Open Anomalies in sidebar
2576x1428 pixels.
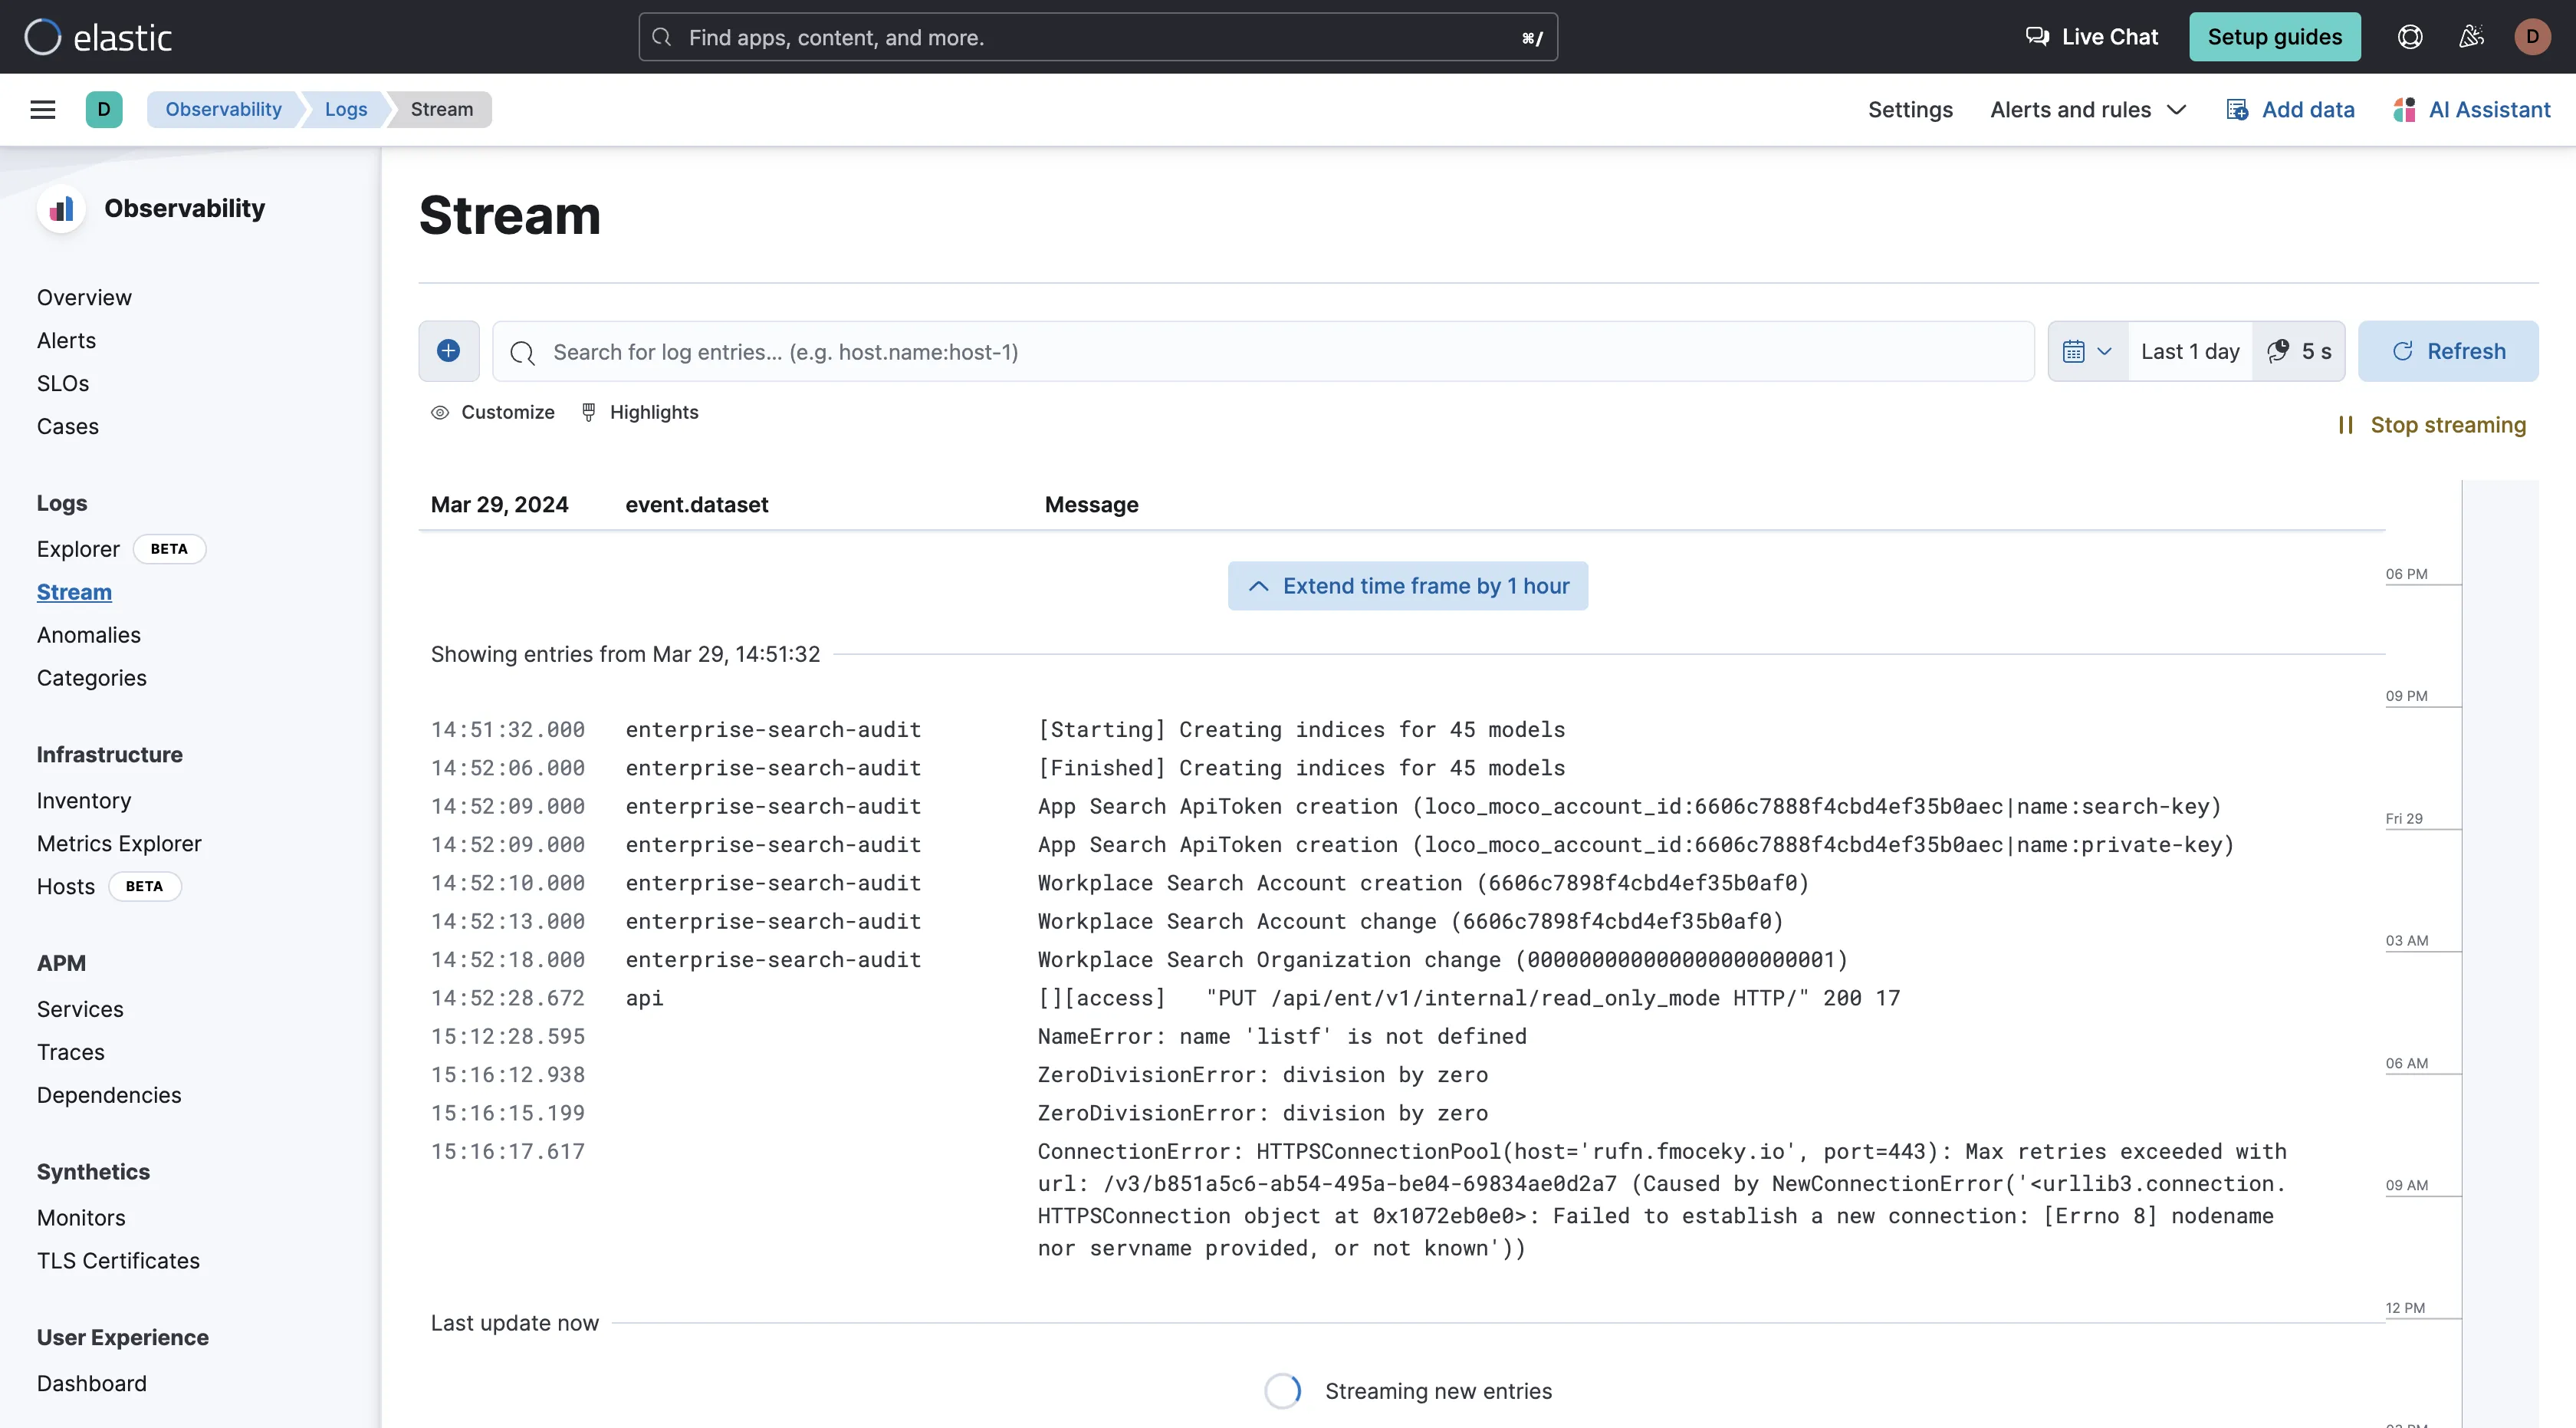89,635
